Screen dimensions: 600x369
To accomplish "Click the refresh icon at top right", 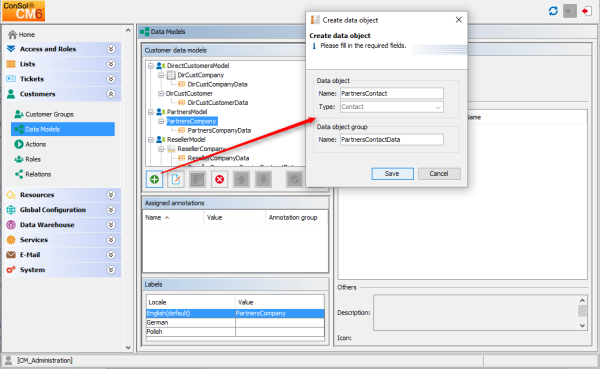I will click(553, 11).
